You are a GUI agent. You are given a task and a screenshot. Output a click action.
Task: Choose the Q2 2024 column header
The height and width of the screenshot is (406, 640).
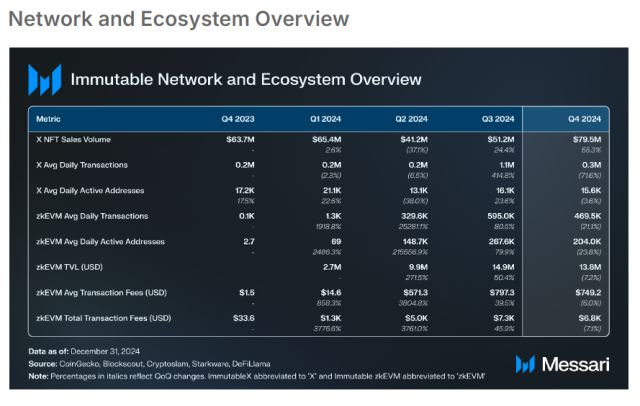click(412, 118)
